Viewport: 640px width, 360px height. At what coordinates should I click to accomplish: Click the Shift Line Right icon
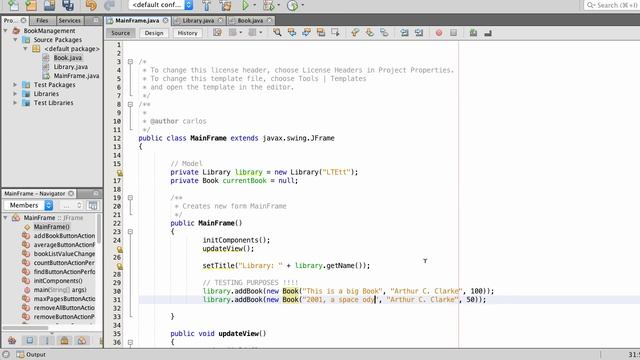[419, 33]
